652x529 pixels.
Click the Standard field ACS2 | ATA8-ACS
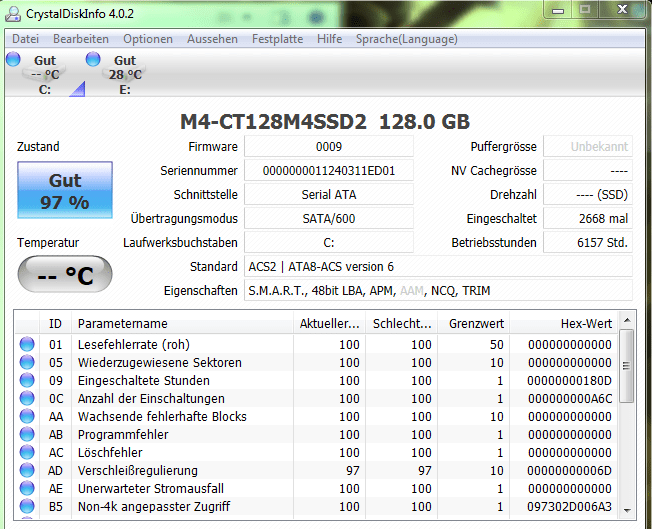tap(438, 267)
